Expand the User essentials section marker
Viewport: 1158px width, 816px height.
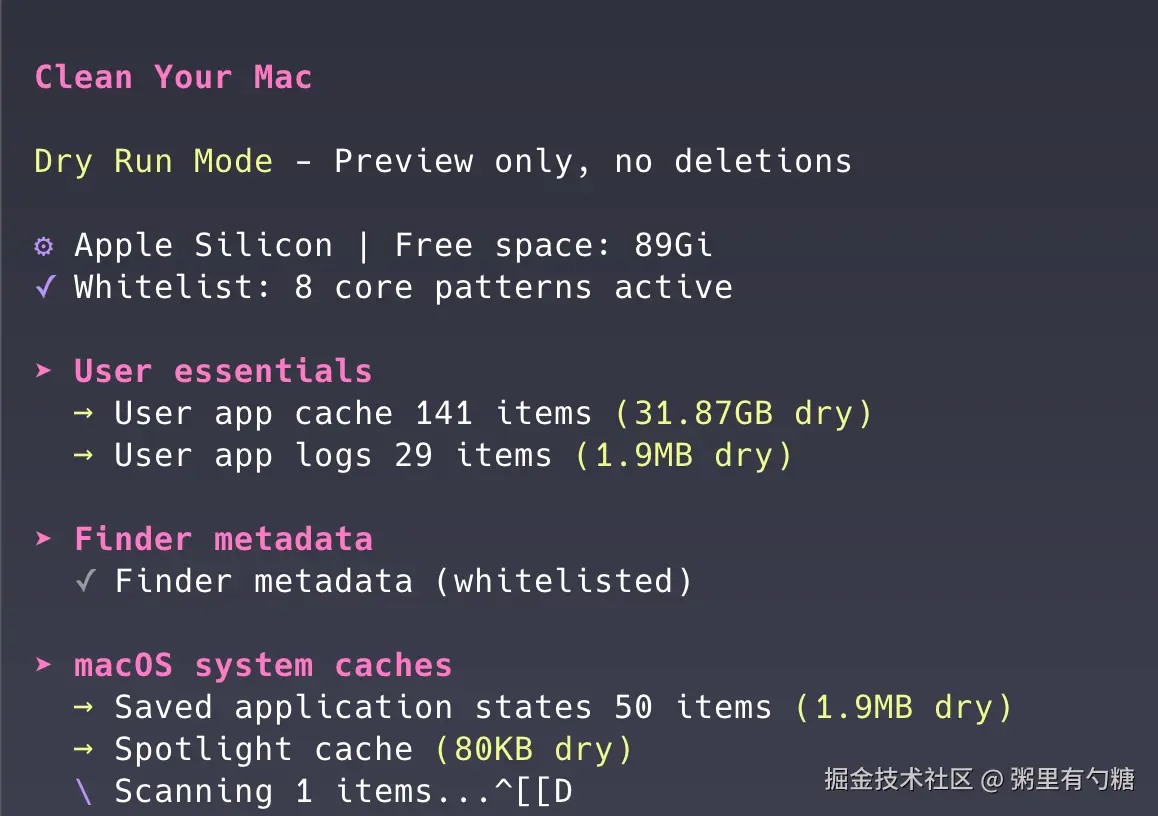pyautogui.click(x=44, y=371)
